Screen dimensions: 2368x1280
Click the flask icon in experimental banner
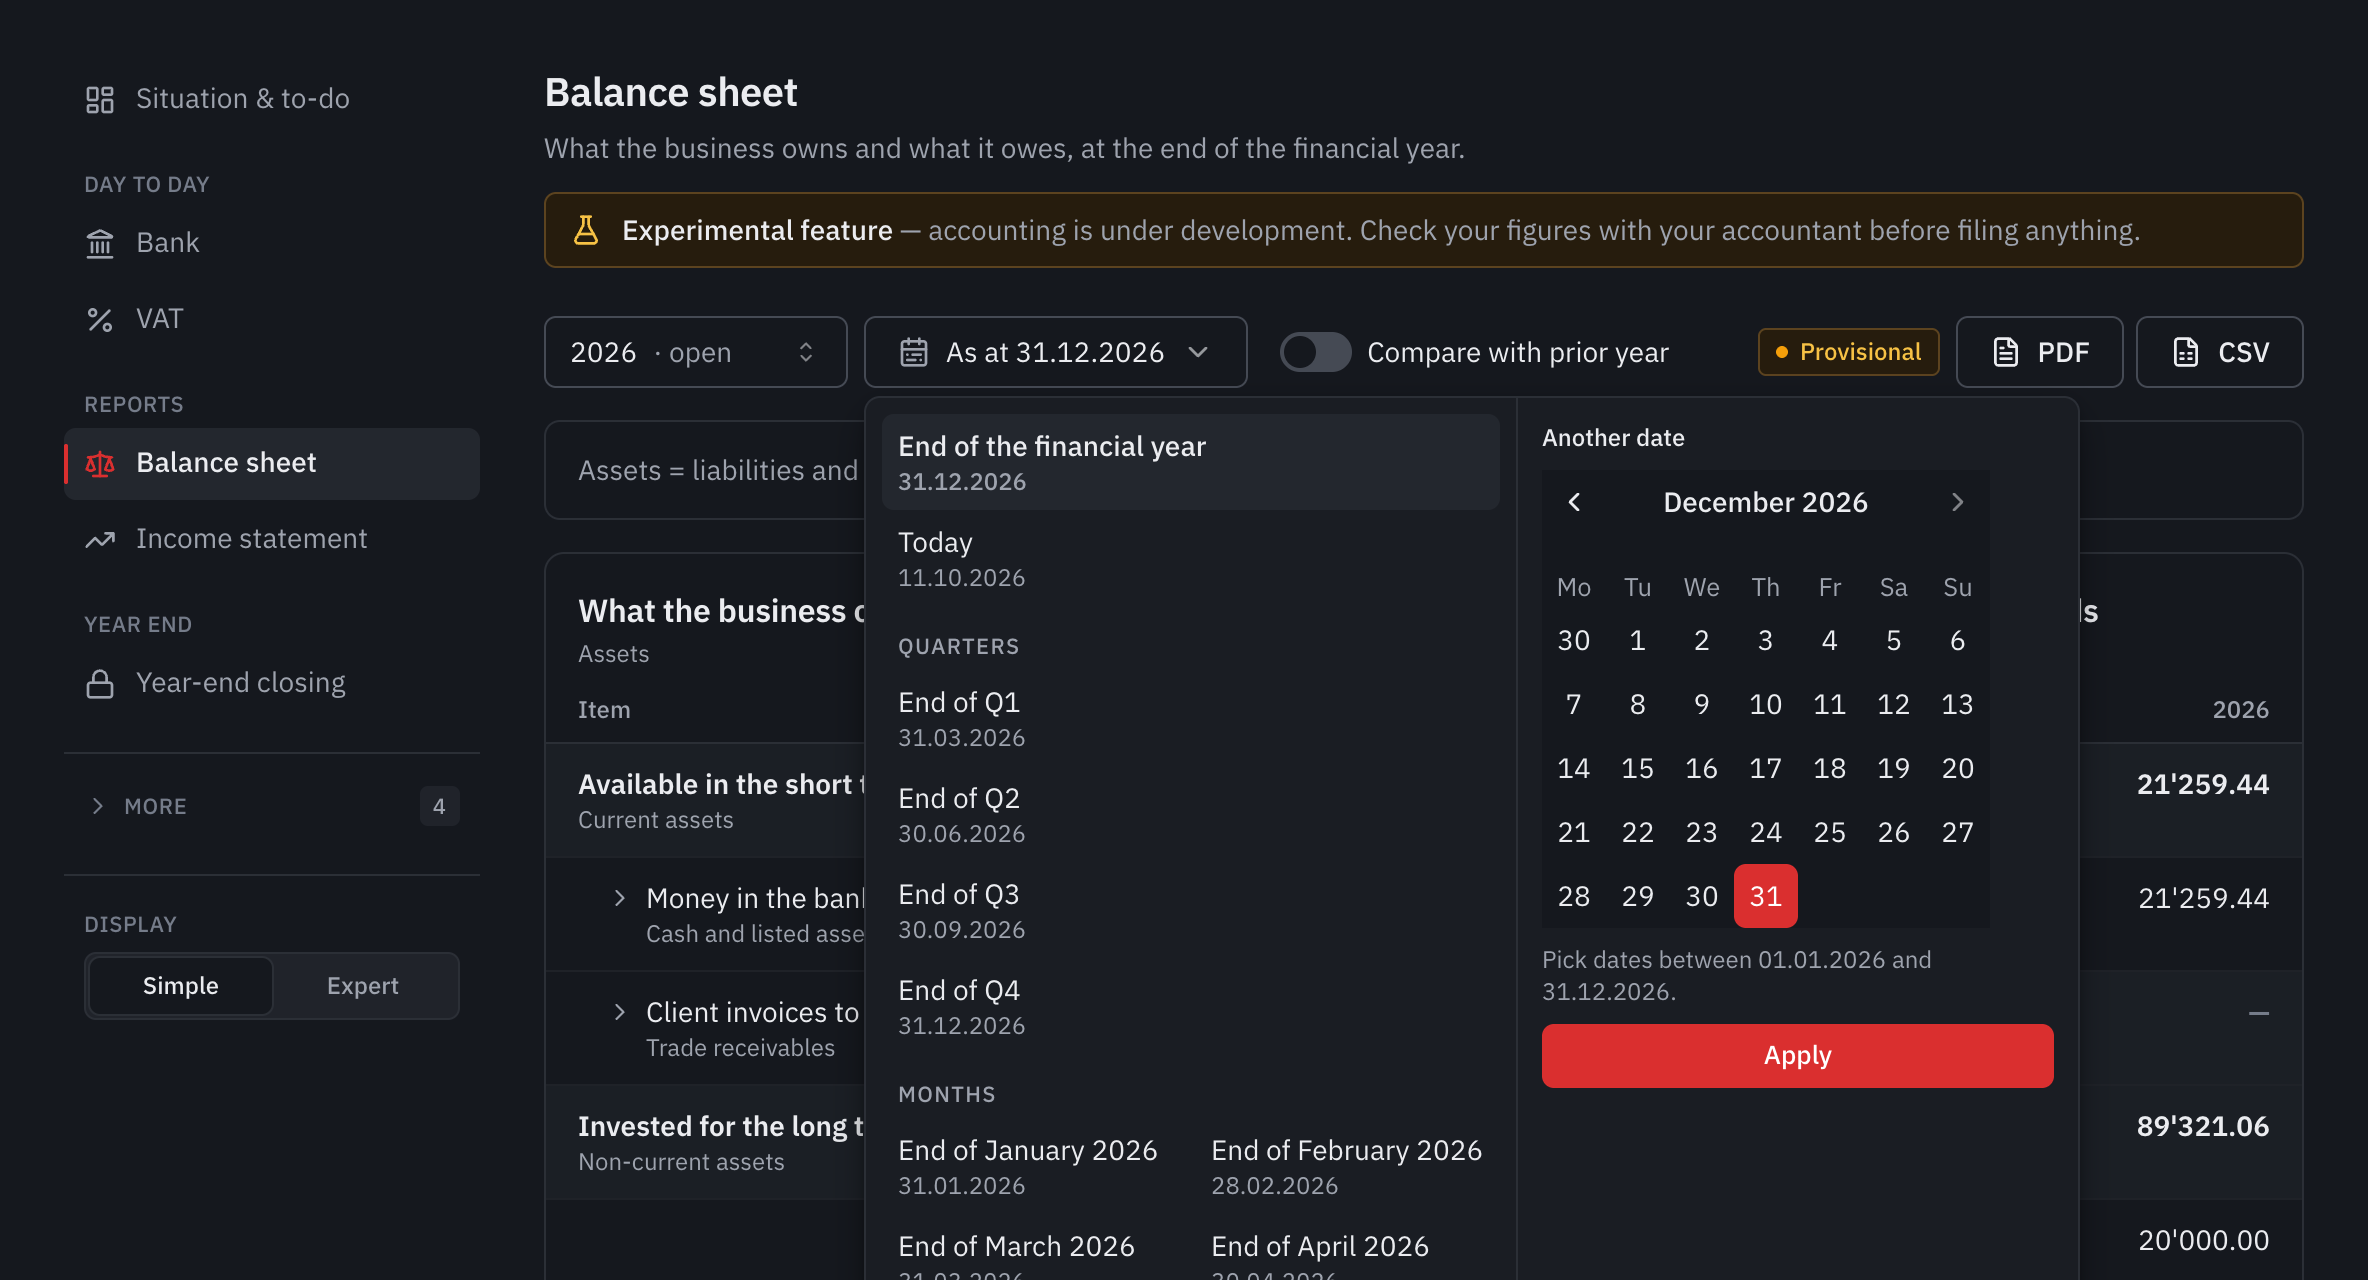(x=586, y=230)
